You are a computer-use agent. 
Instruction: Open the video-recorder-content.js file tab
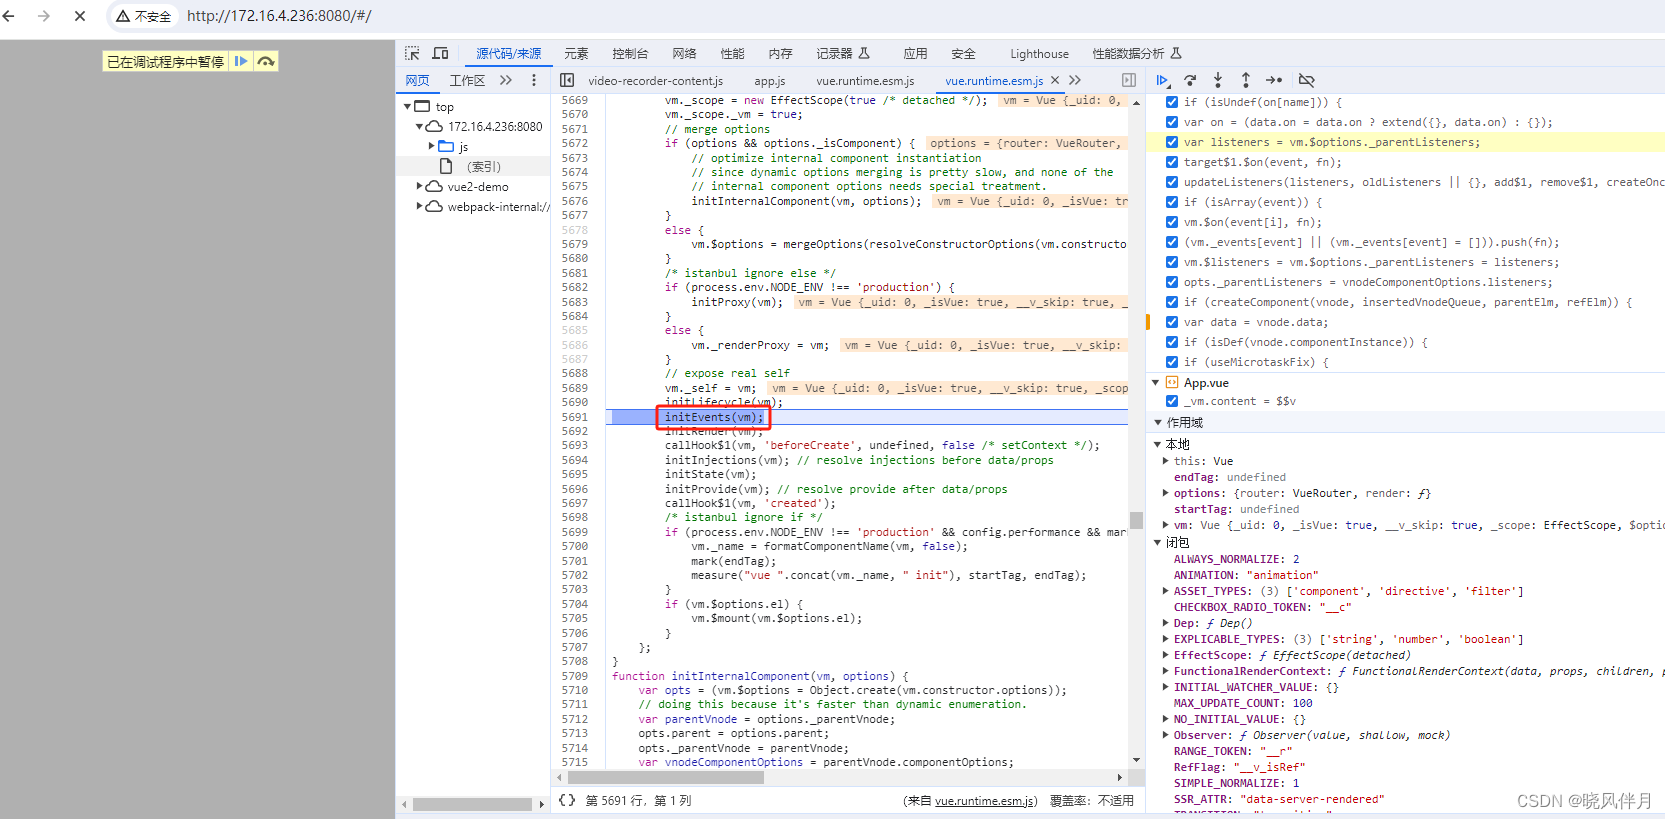point(655,81)
